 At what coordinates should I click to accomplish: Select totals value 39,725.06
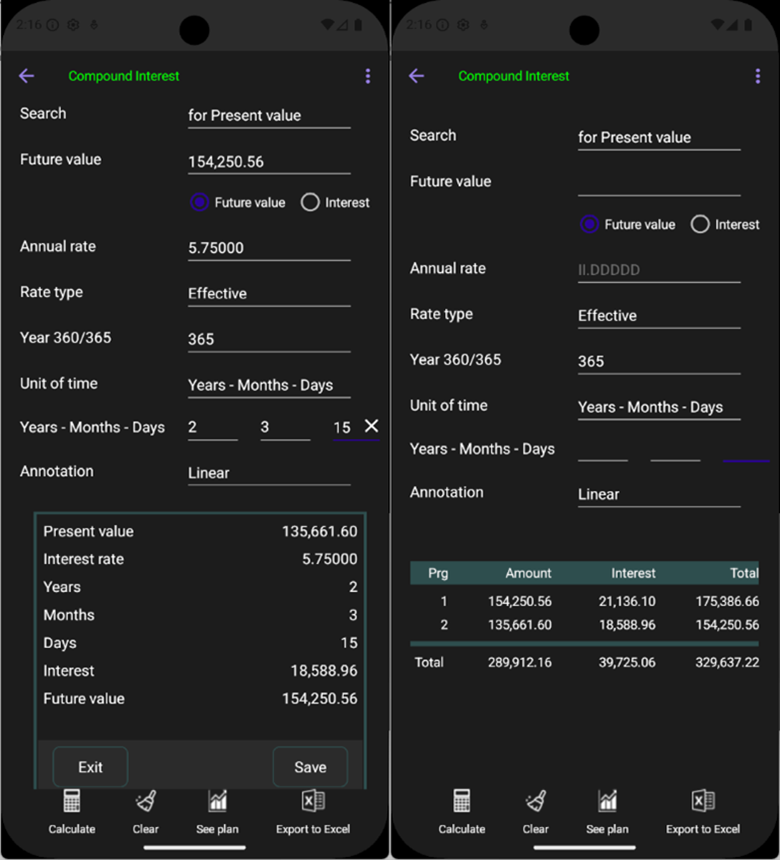(627, 663)
